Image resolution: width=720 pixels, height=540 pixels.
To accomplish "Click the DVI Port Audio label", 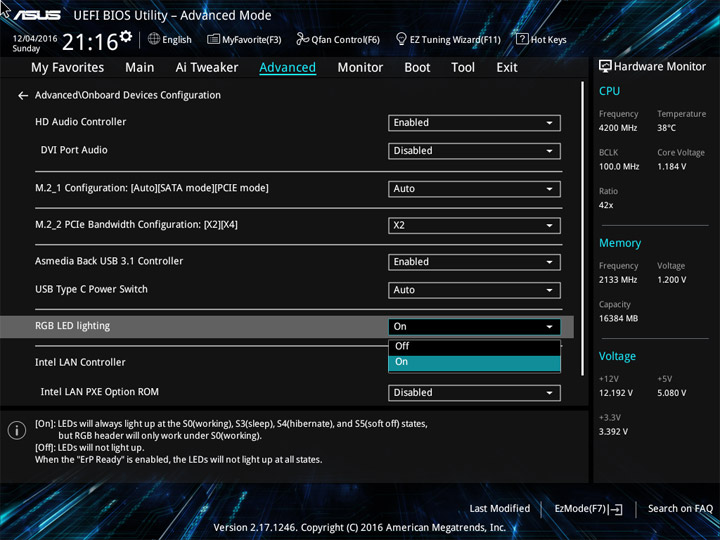I will (74, 150).
